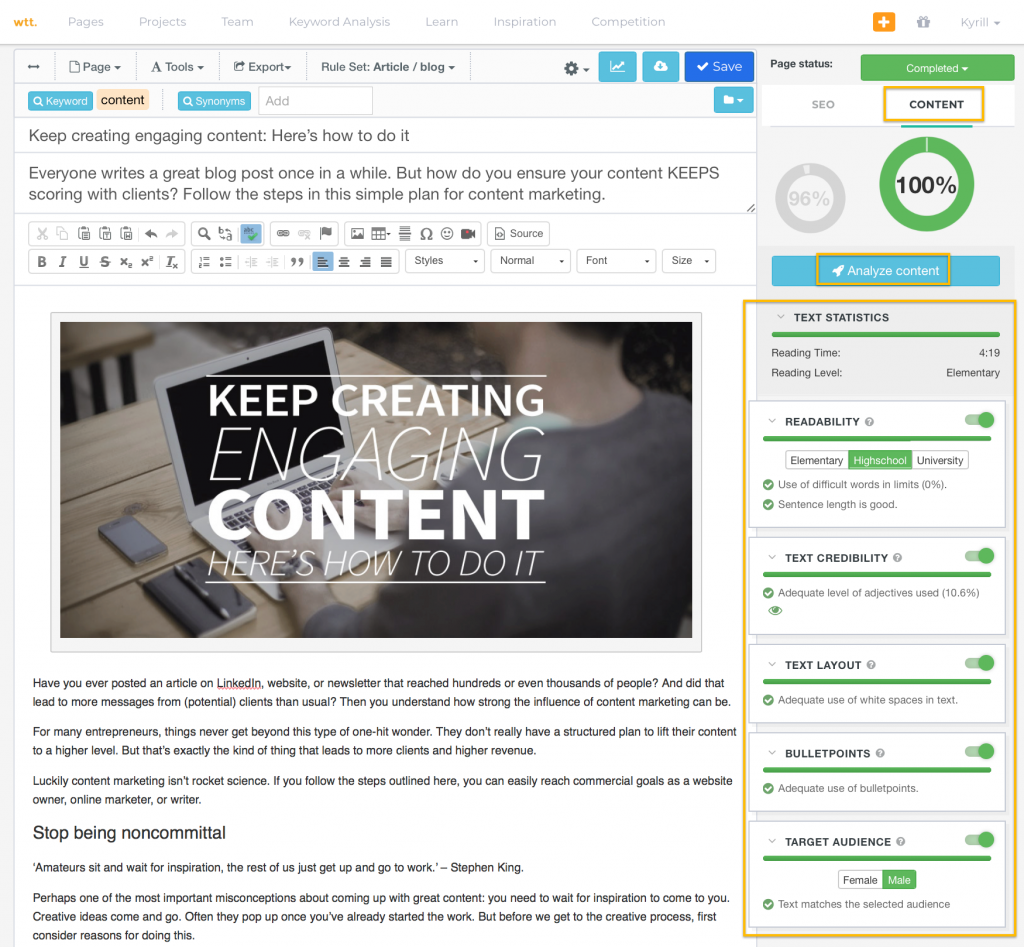Apply bold formatting
This screenshot has width=1024, height=947.
click(42, 262)
